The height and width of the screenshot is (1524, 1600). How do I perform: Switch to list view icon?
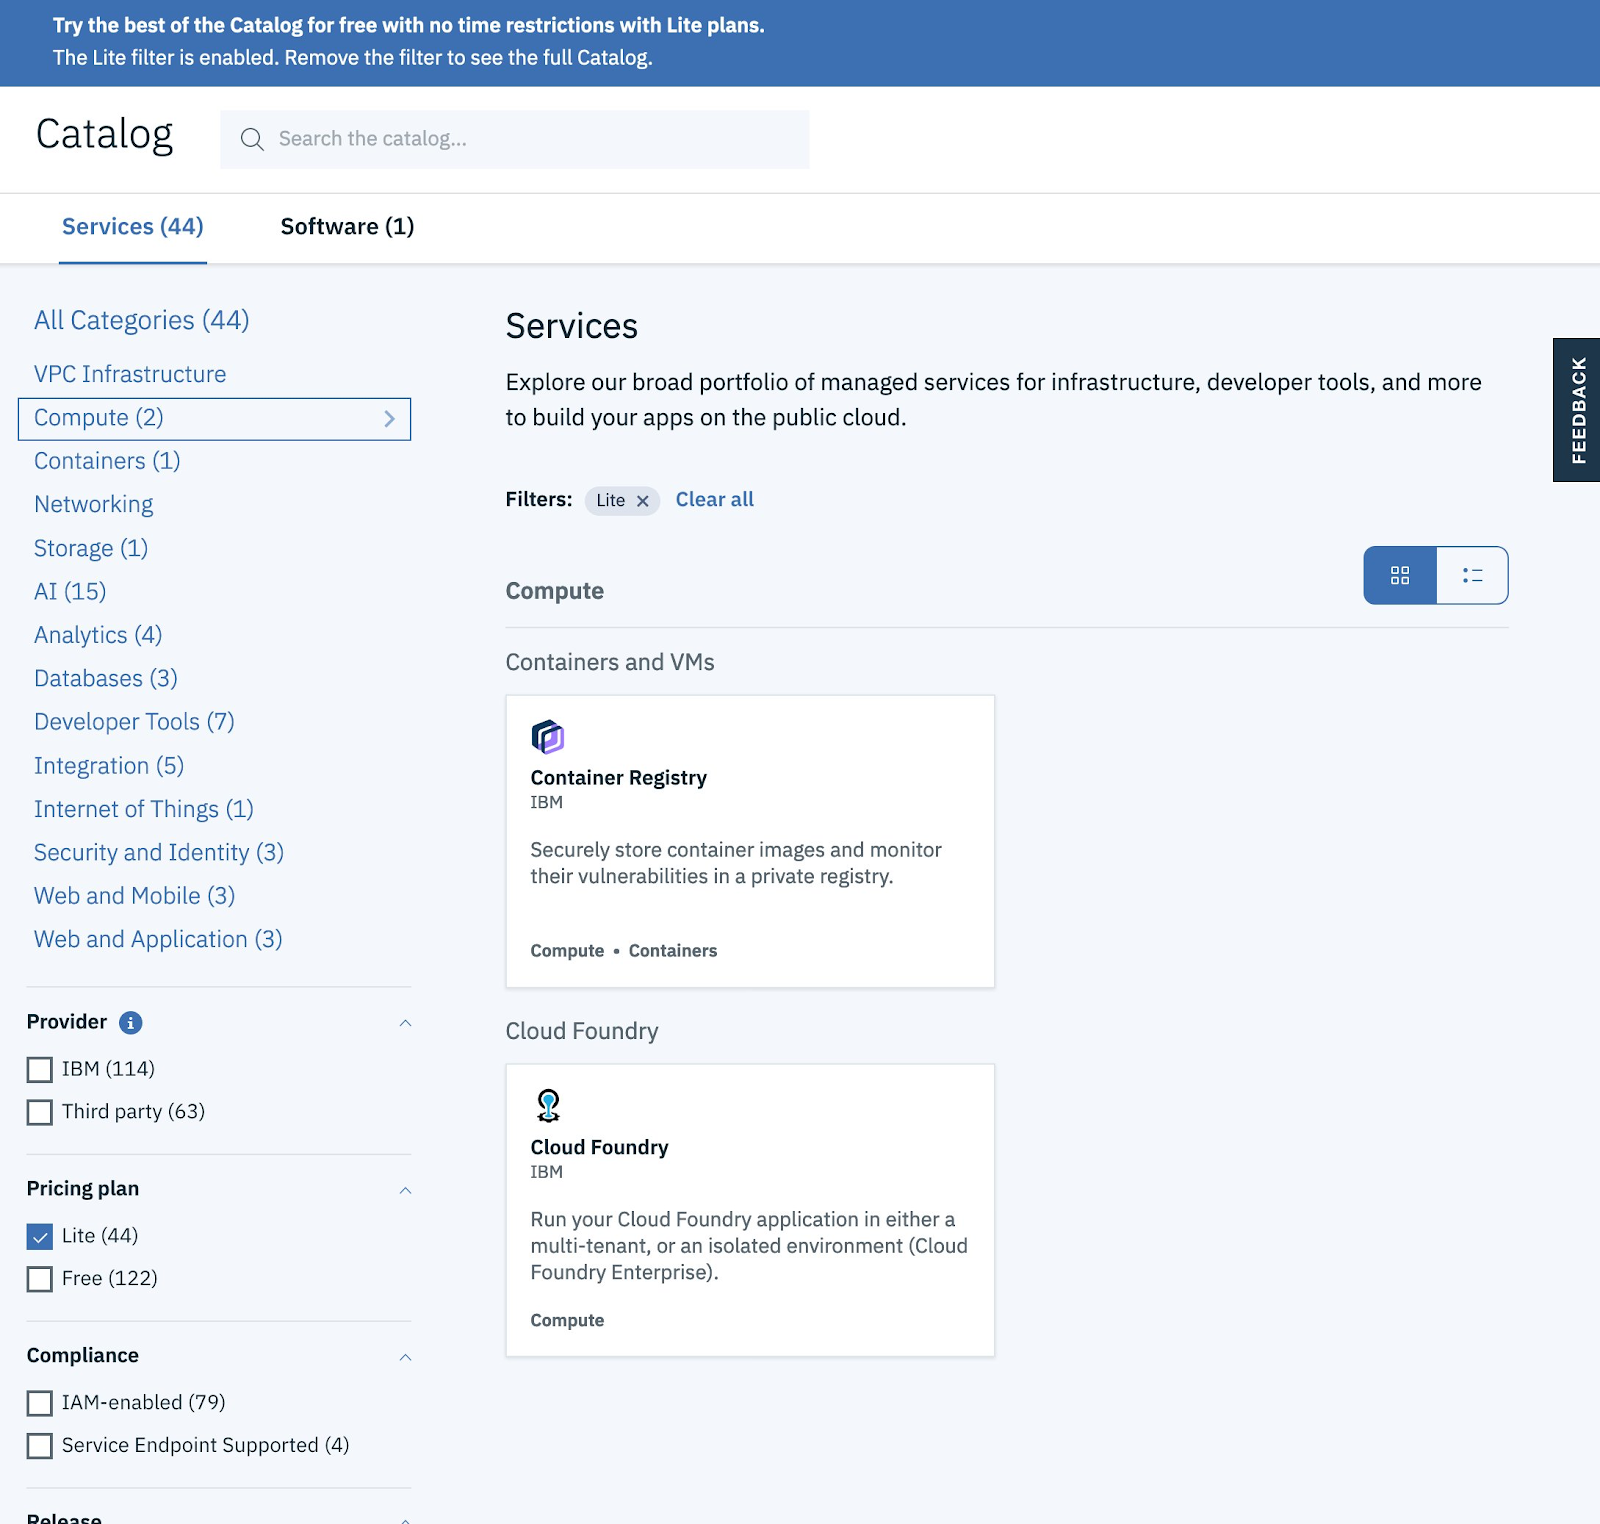pos(1472,575)
